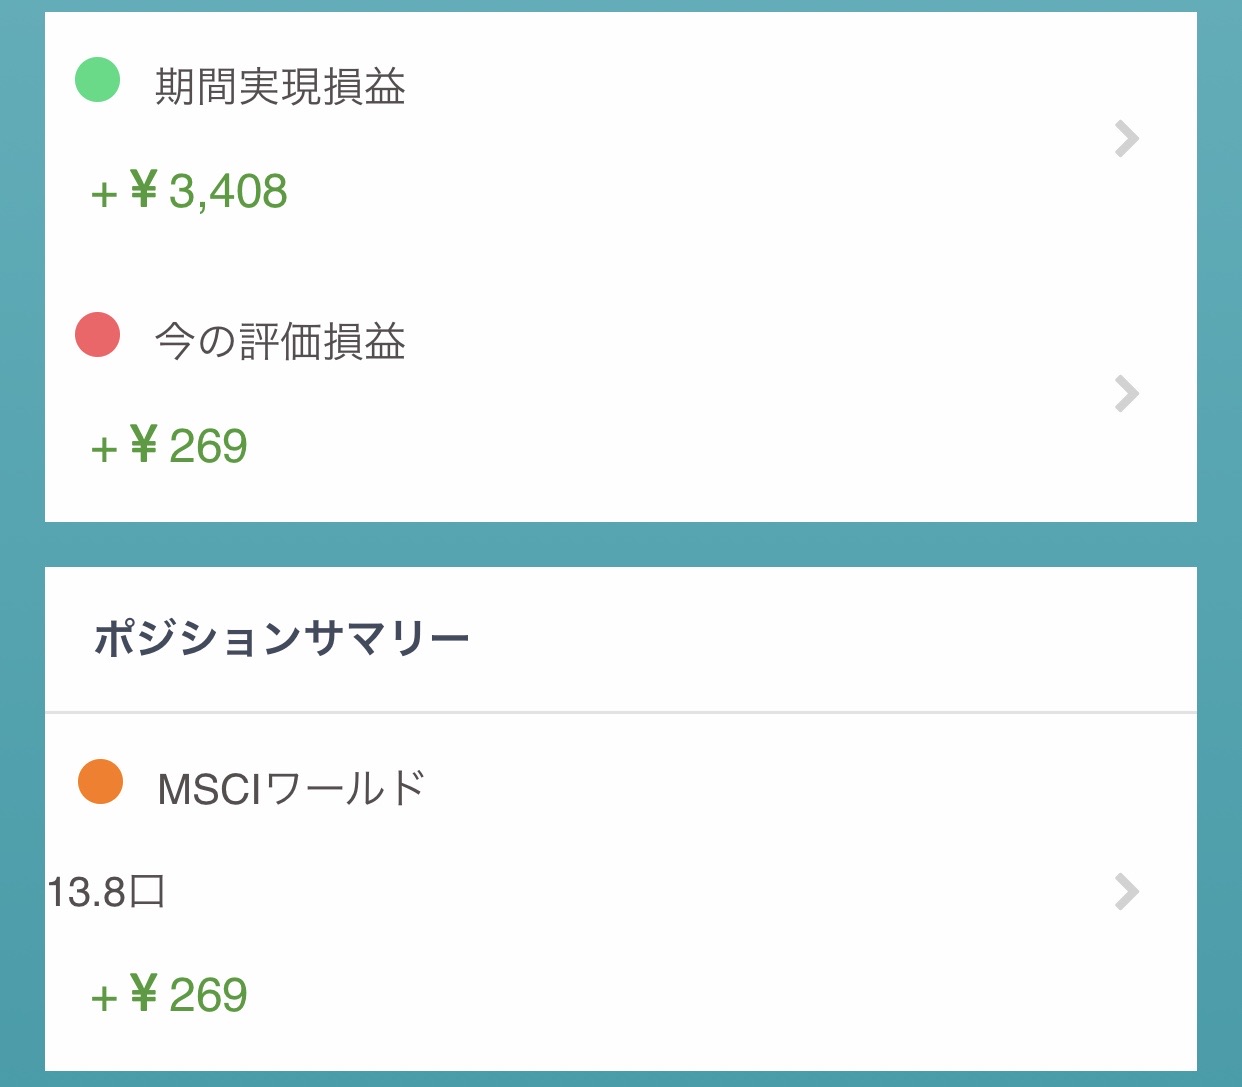Tap the +¥269 amount under 今の評価損益

(169, 446)
